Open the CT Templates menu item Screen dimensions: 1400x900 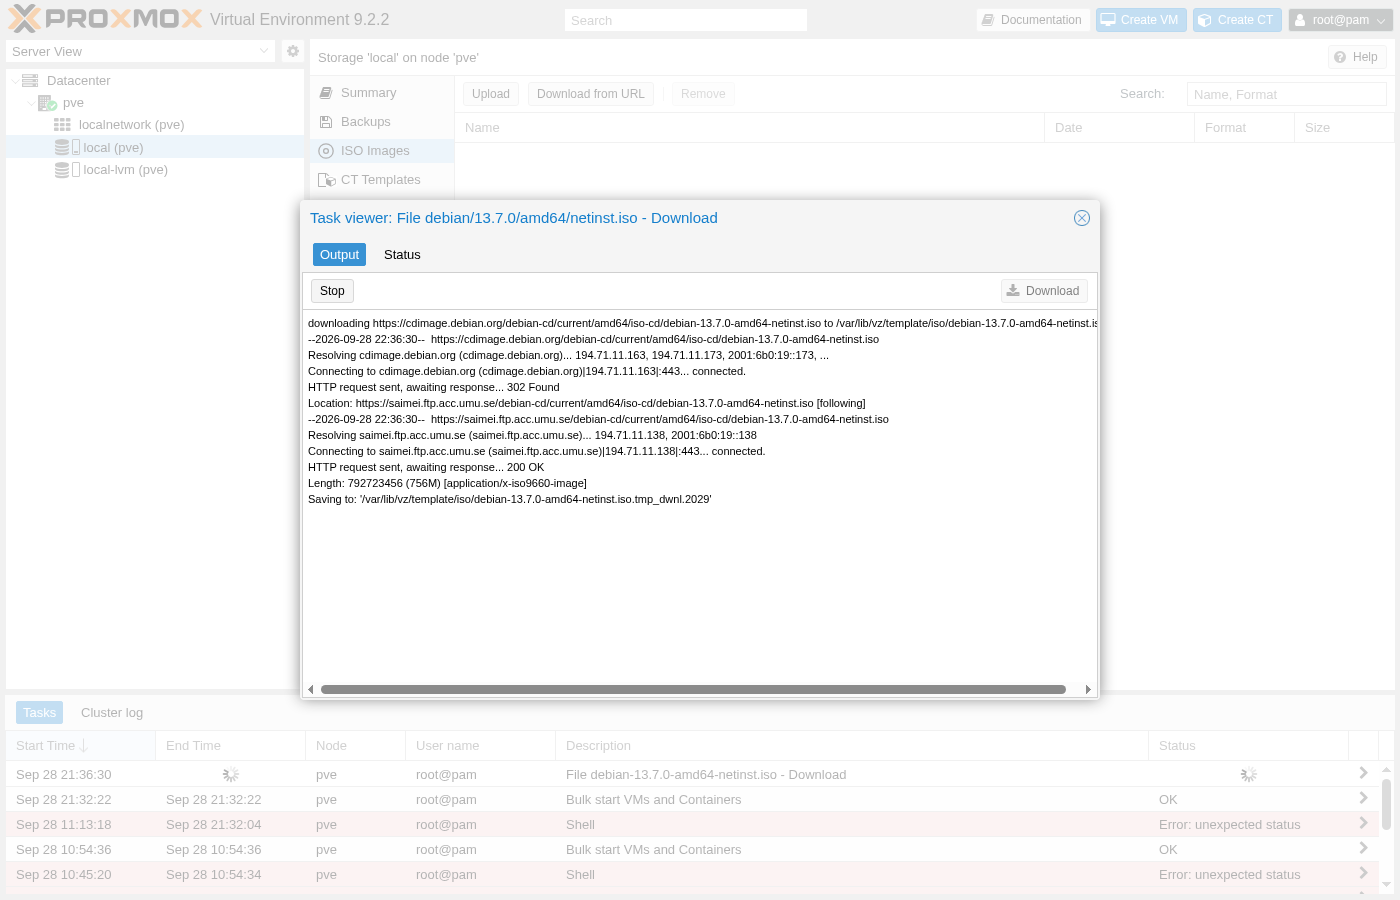point(382,180)
